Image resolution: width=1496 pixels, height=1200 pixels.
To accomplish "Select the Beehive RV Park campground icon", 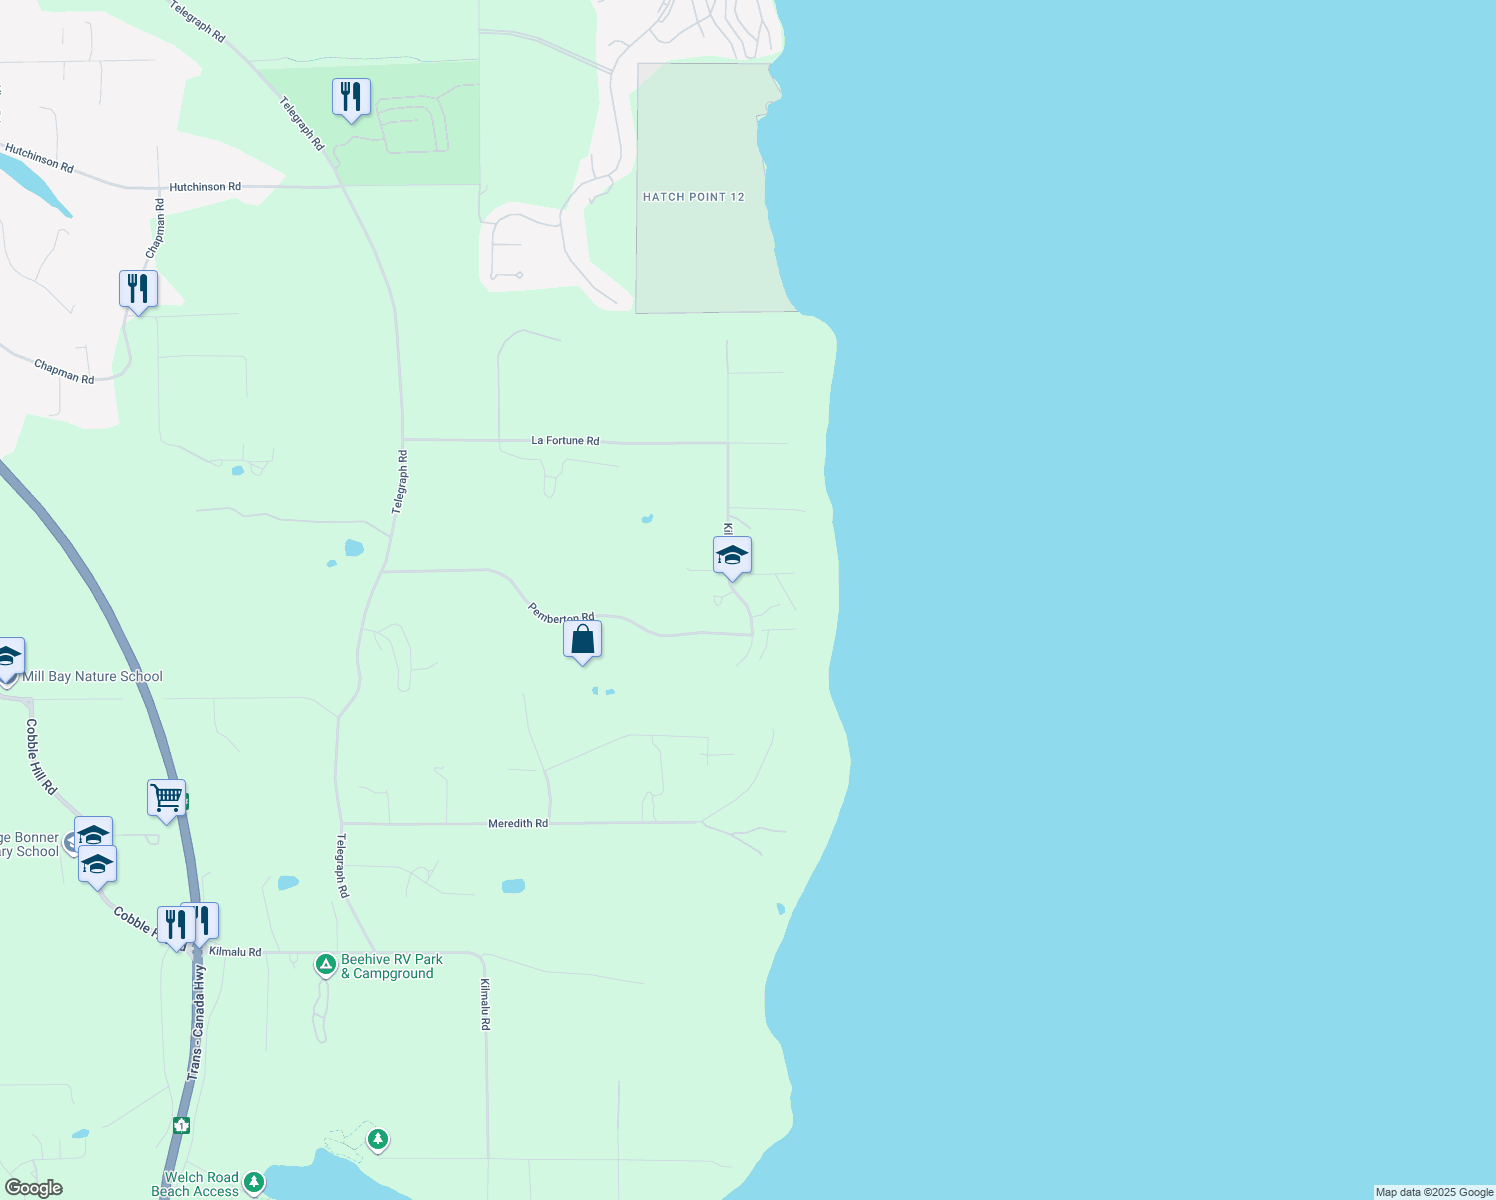I will tap(325, 965).
